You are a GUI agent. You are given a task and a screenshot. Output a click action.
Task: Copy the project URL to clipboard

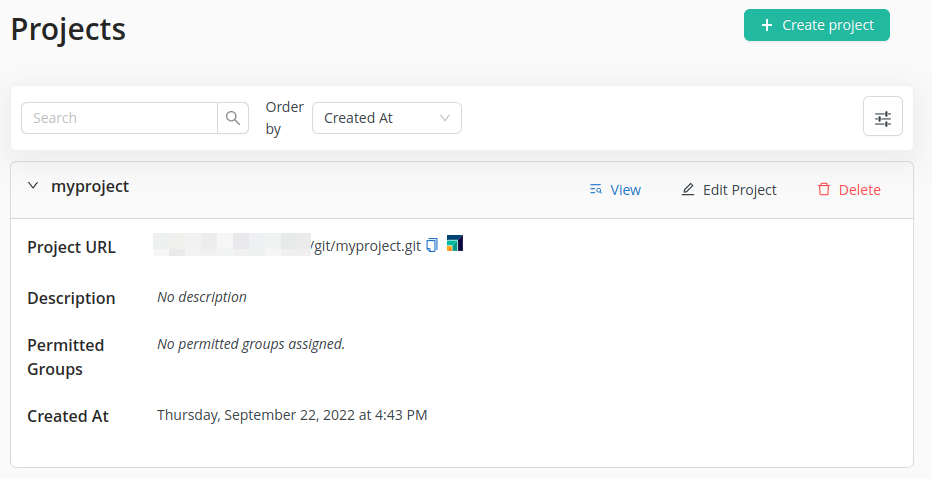coord(432,245)
